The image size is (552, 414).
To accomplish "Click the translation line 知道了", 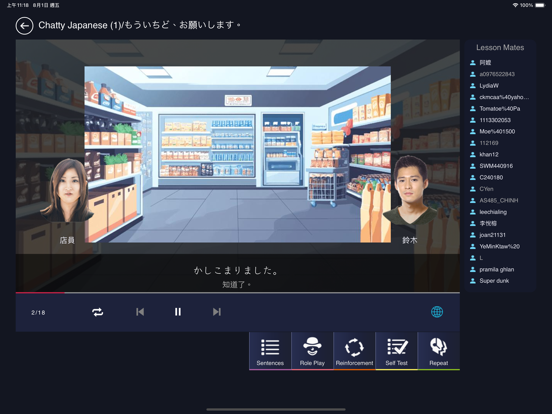I will [236, 284].
